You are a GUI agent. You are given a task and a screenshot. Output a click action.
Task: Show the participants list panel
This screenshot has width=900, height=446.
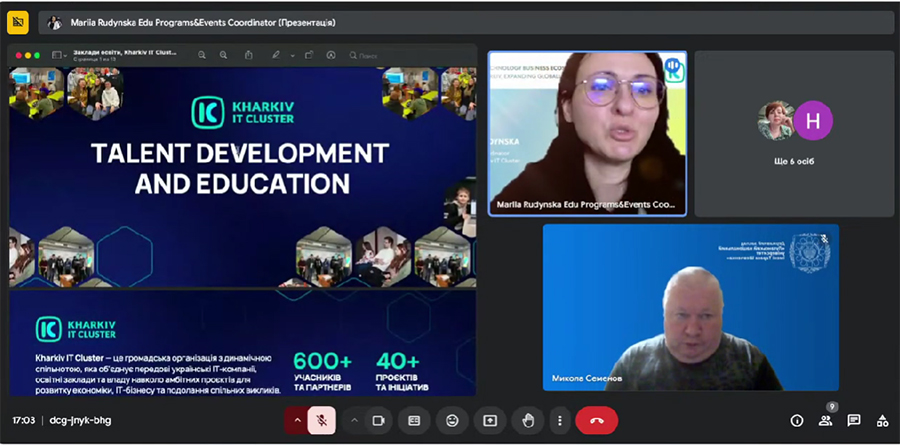pos(825,421)
